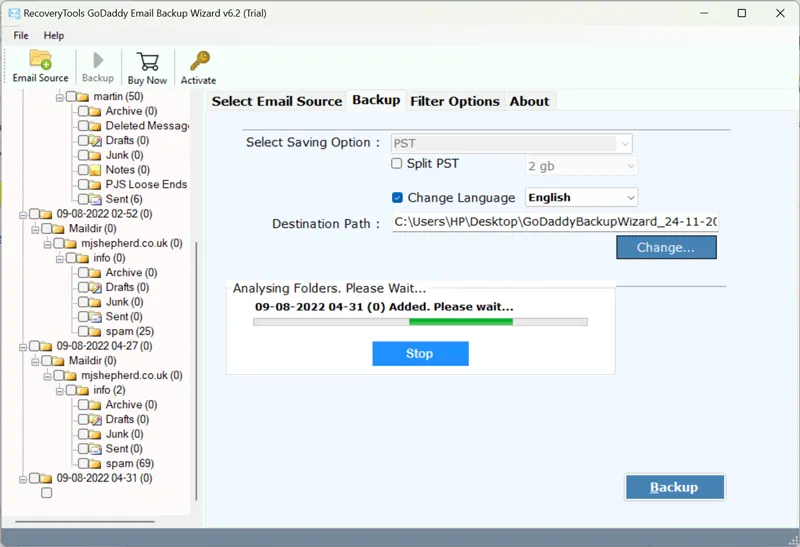The width and height of the screenshot is (800, 547).
Task: Uncheck the Change Language checkbox
Action: tap(397, 198)
